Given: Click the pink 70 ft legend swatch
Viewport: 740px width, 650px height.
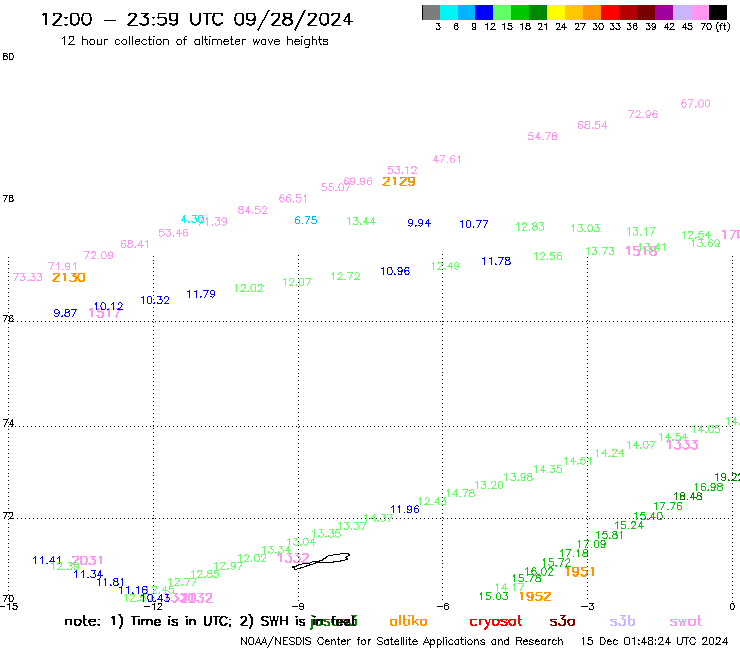Looking at the screenshot, I should (x=699, y=12).
